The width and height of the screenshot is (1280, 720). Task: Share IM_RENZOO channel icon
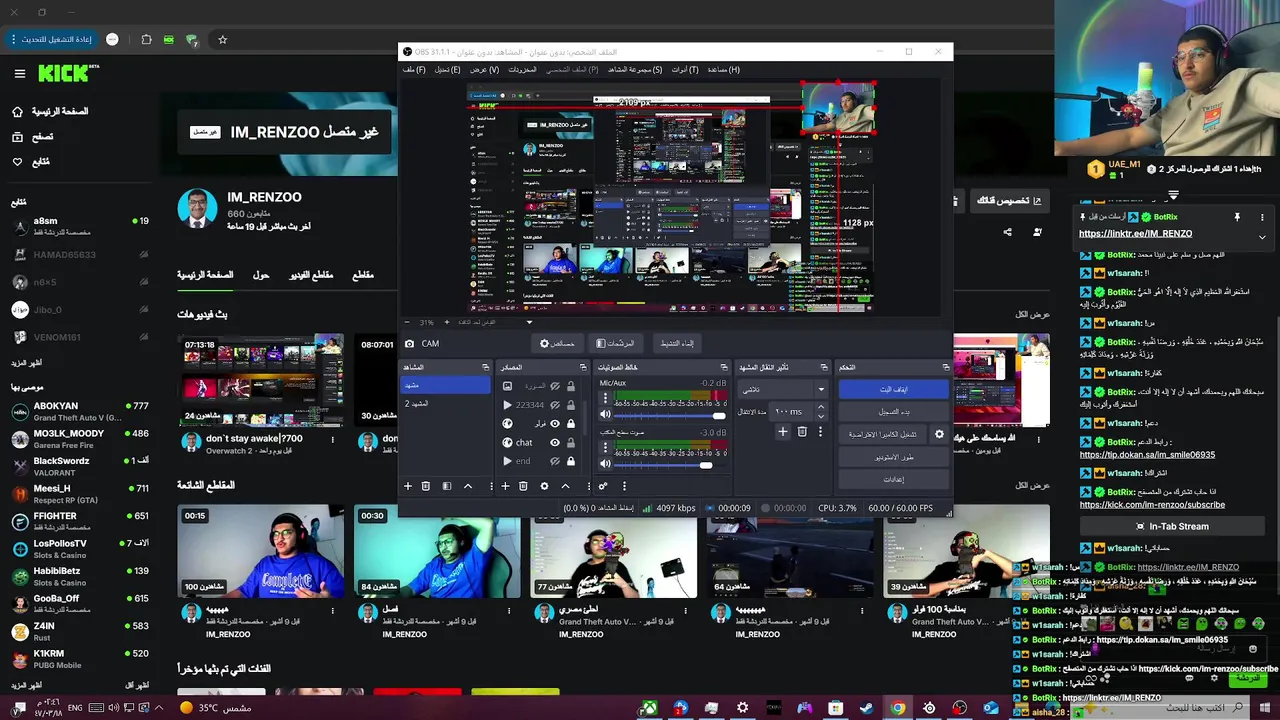click(1007, 232)
